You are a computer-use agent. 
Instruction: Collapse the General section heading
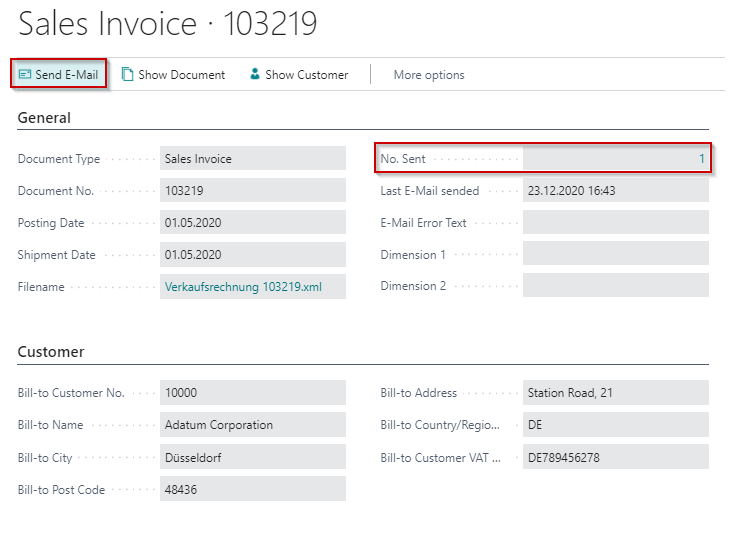click(x=44, y=118)
